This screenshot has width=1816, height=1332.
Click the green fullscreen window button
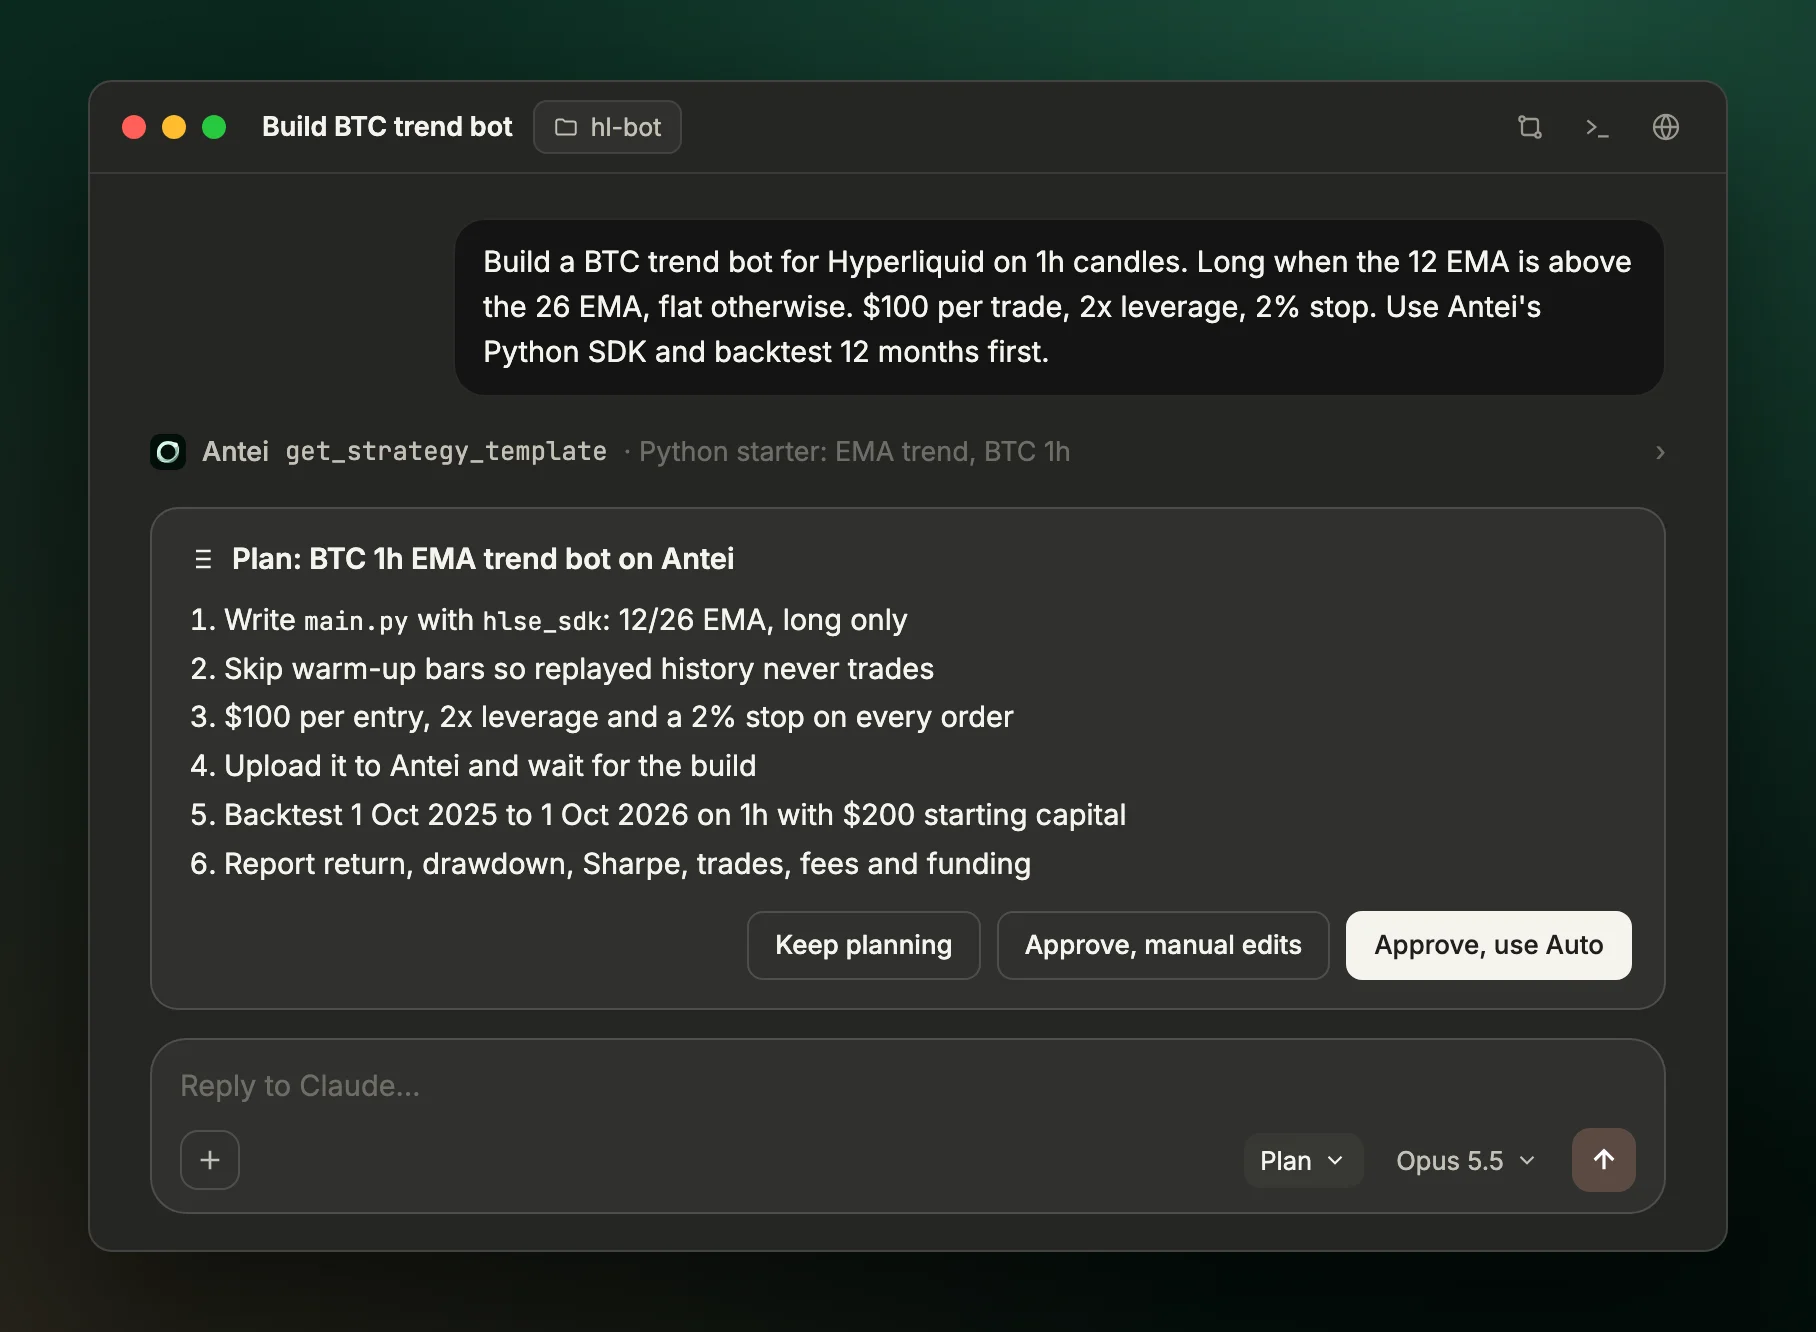214,127
